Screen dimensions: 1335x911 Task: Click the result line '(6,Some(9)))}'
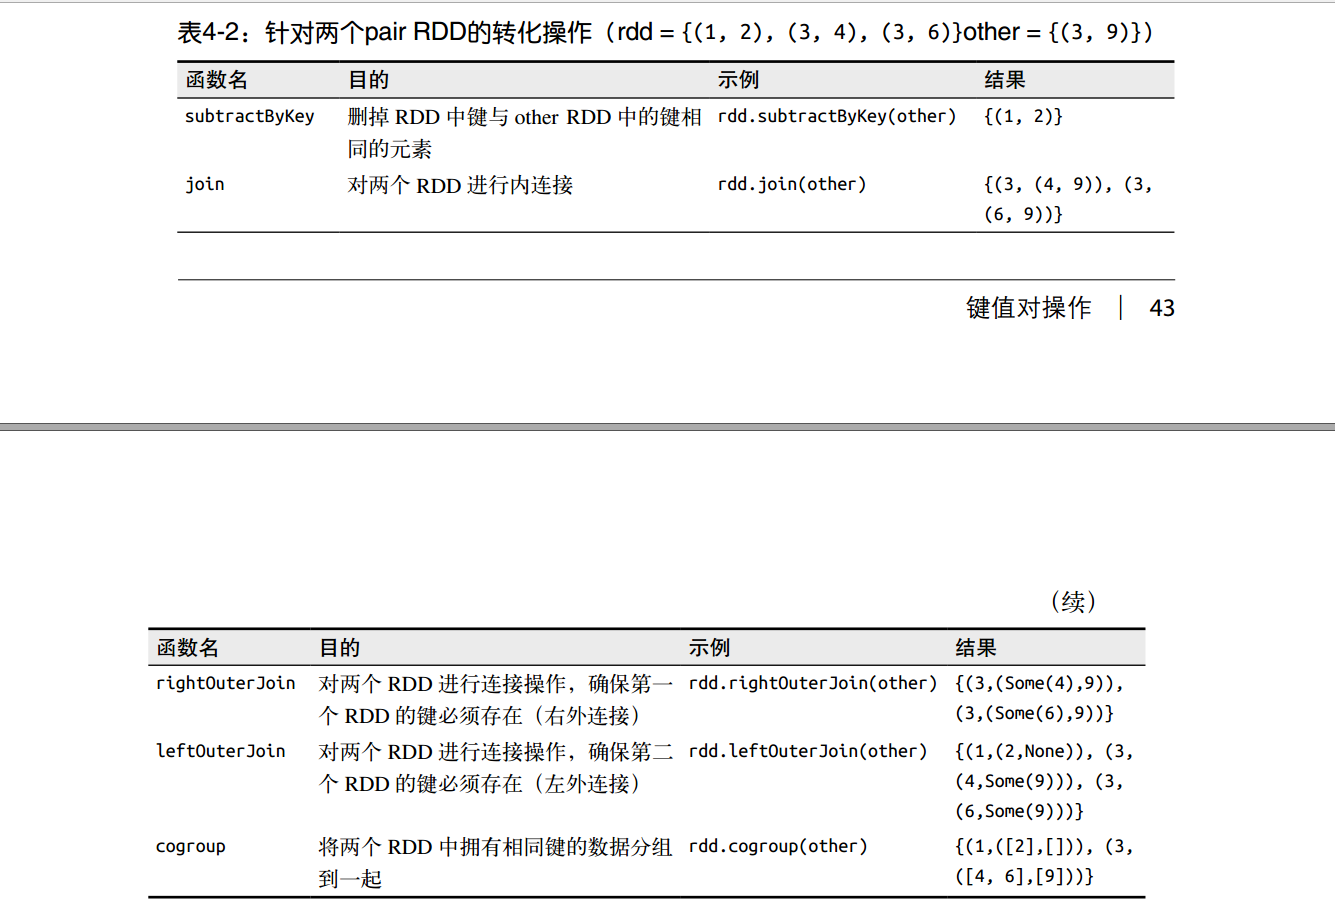point(1020,811)
